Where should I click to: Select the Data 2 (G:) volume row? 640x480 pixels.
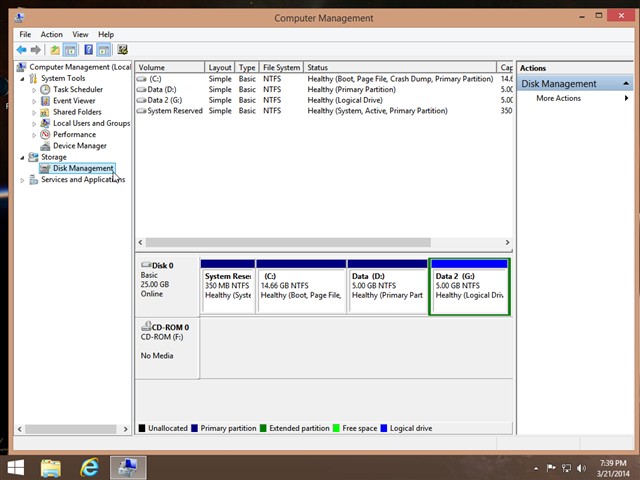point(324,100)
